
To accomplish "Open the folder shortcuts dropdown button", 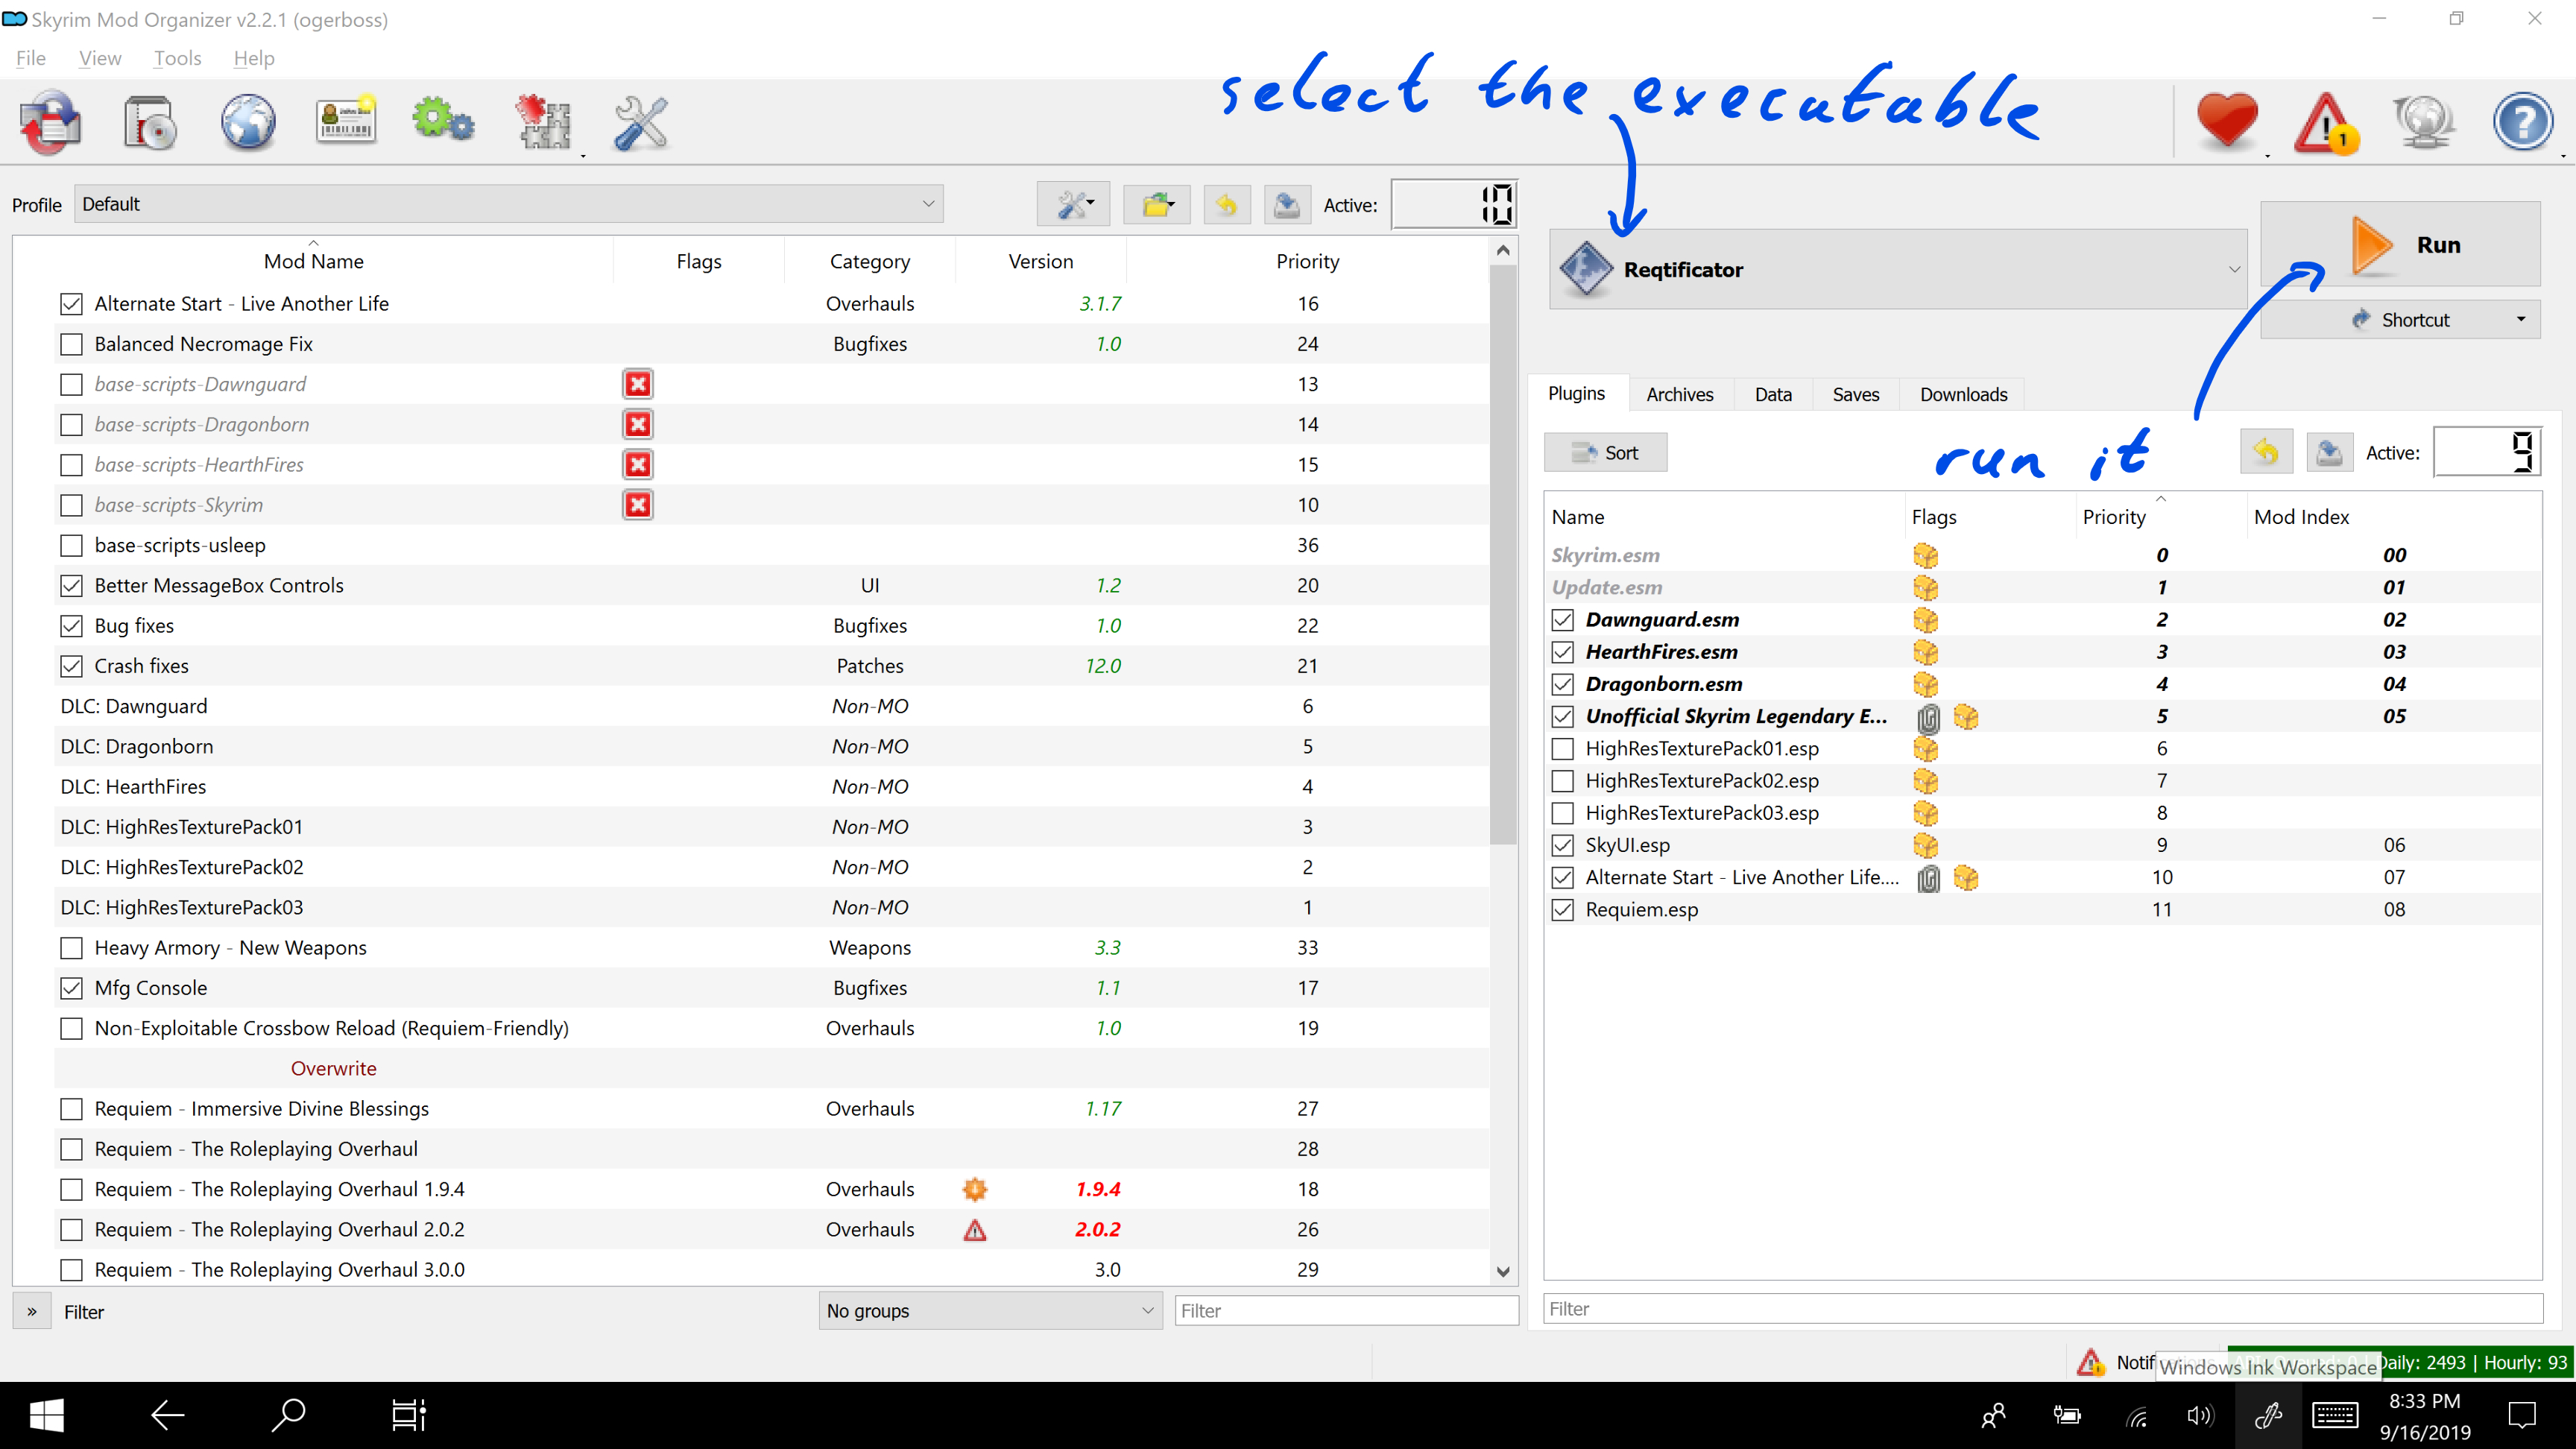I will pyautogui.click(x=1157, y=205).
